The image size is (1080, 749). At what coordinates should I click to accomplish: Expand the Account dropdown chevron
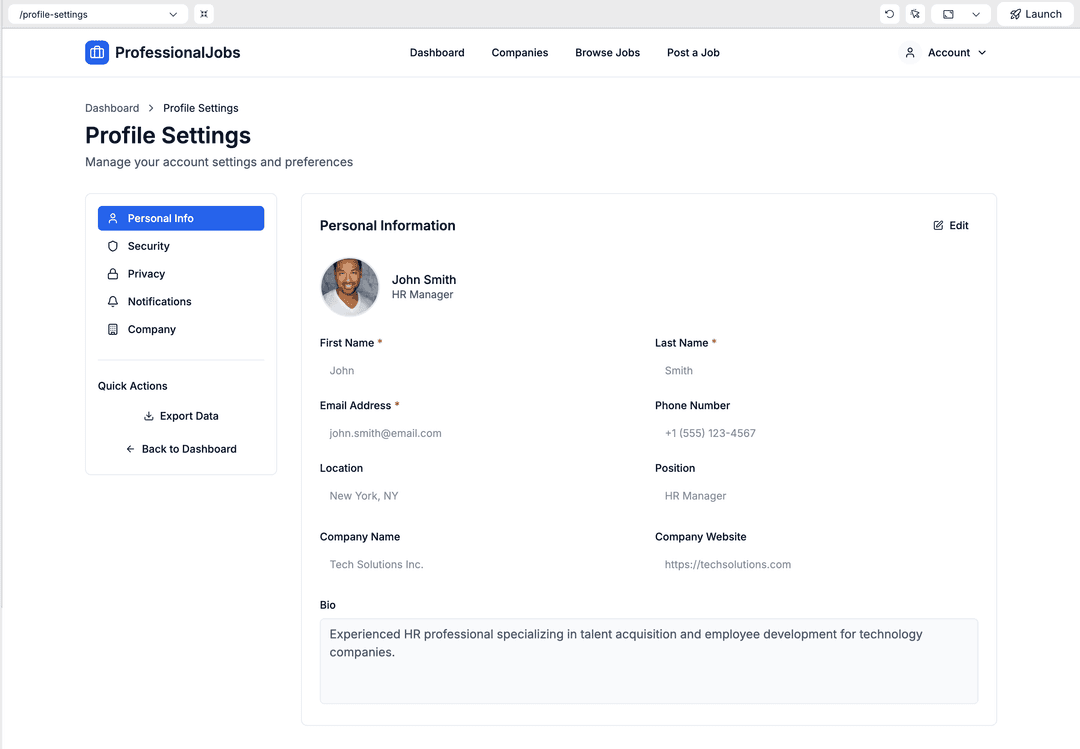982,53
